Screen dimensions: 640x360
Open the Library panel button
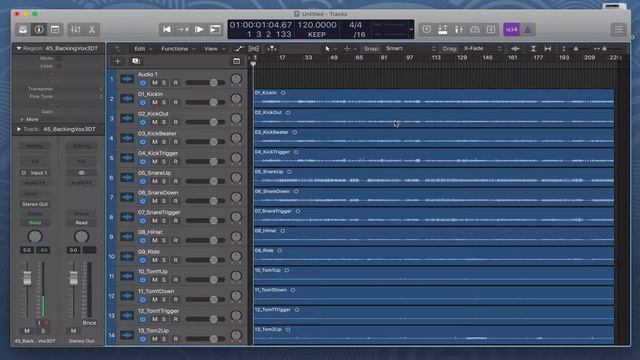(23, 29)
